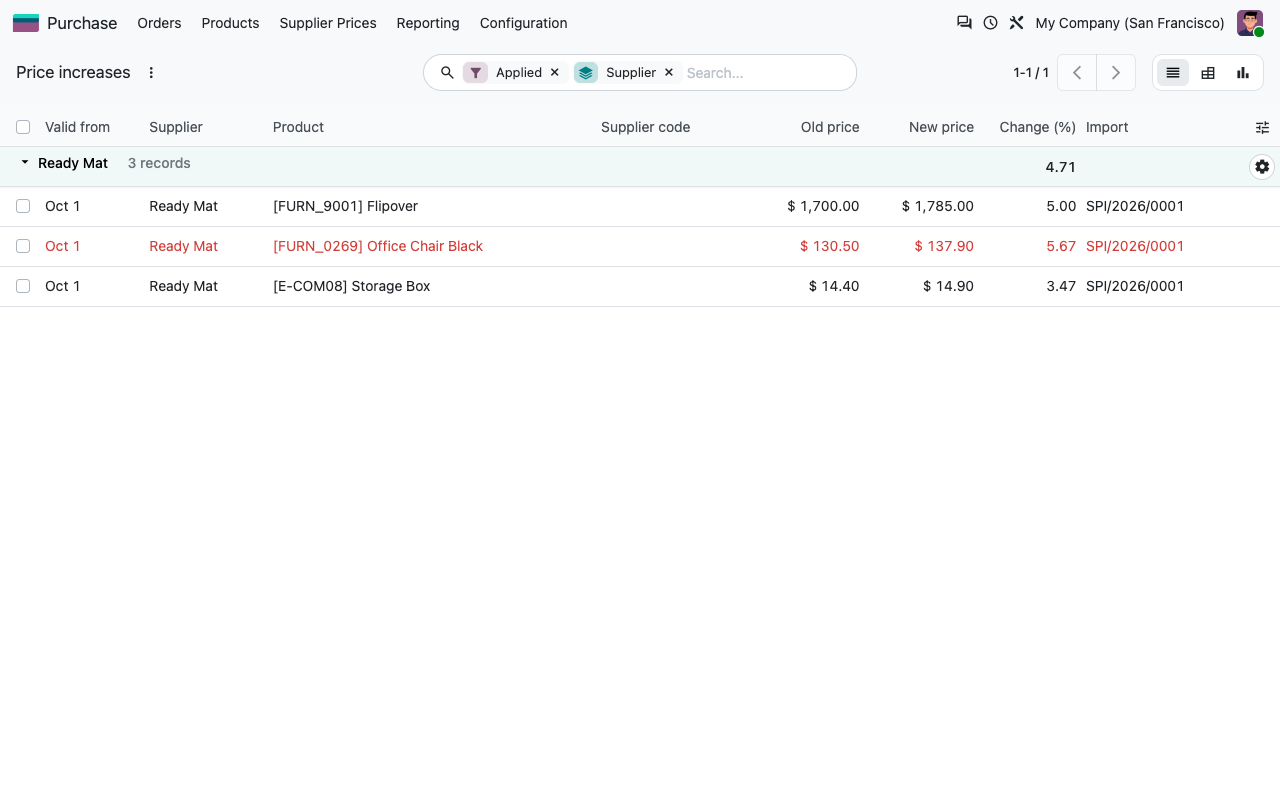Tick the select-all header checkbox
Image resolution: width=1280 pixels, height=800 pixels.
(23, 127)
